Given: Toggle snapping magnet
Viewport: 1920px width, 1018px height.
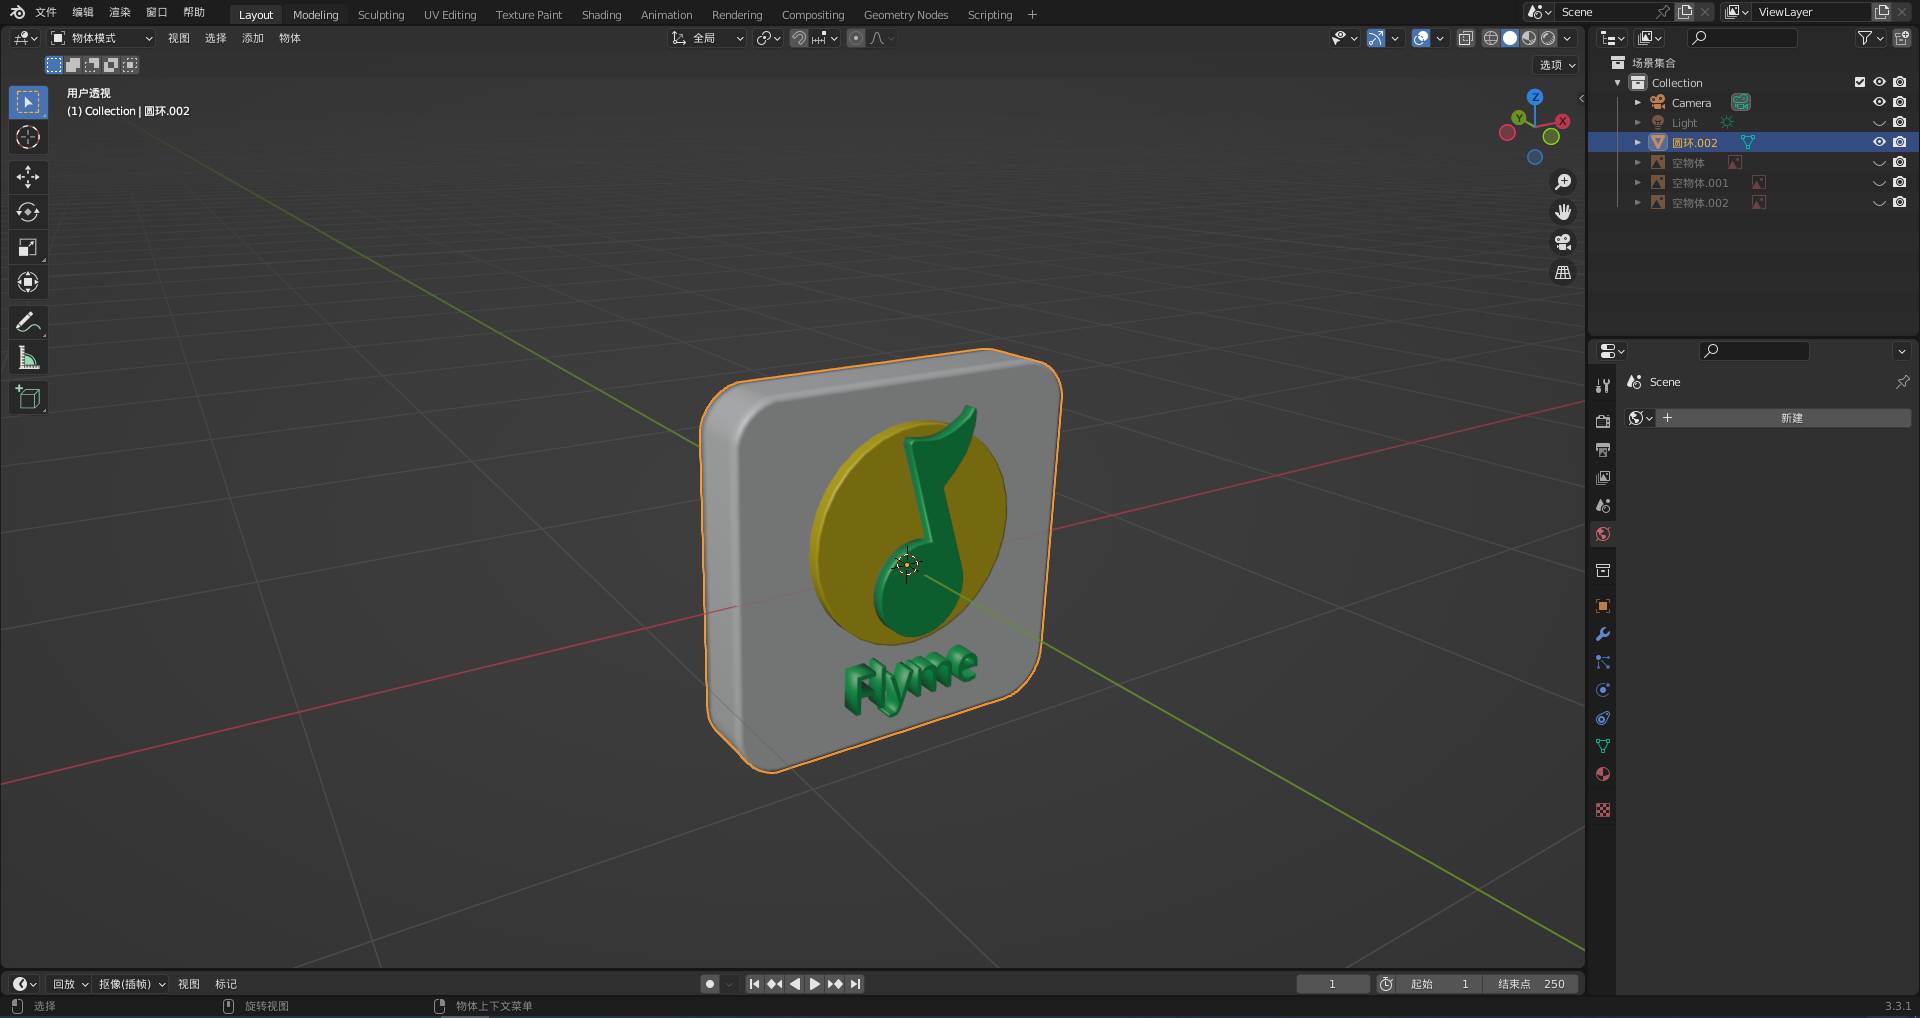Looking at the screenshot, I should [x=799, y=38].
